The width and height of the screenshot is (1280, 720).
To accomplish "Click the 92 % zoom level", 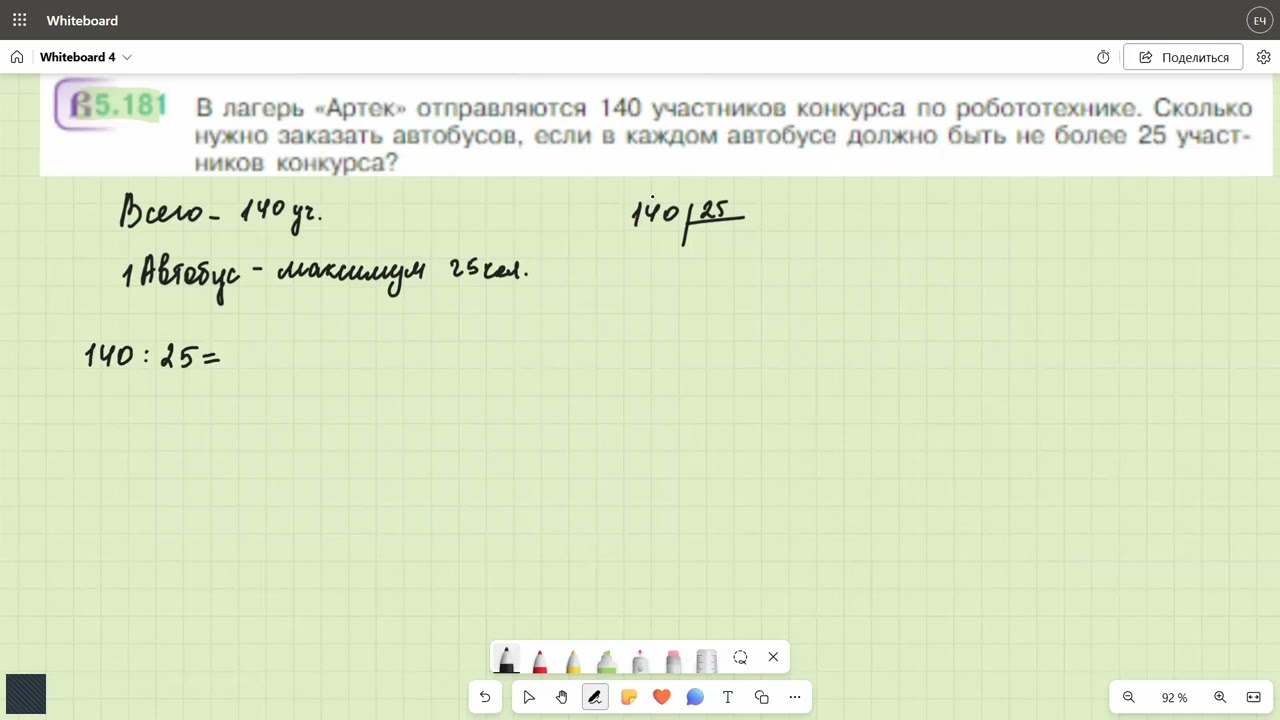I will pos(1175,698).
